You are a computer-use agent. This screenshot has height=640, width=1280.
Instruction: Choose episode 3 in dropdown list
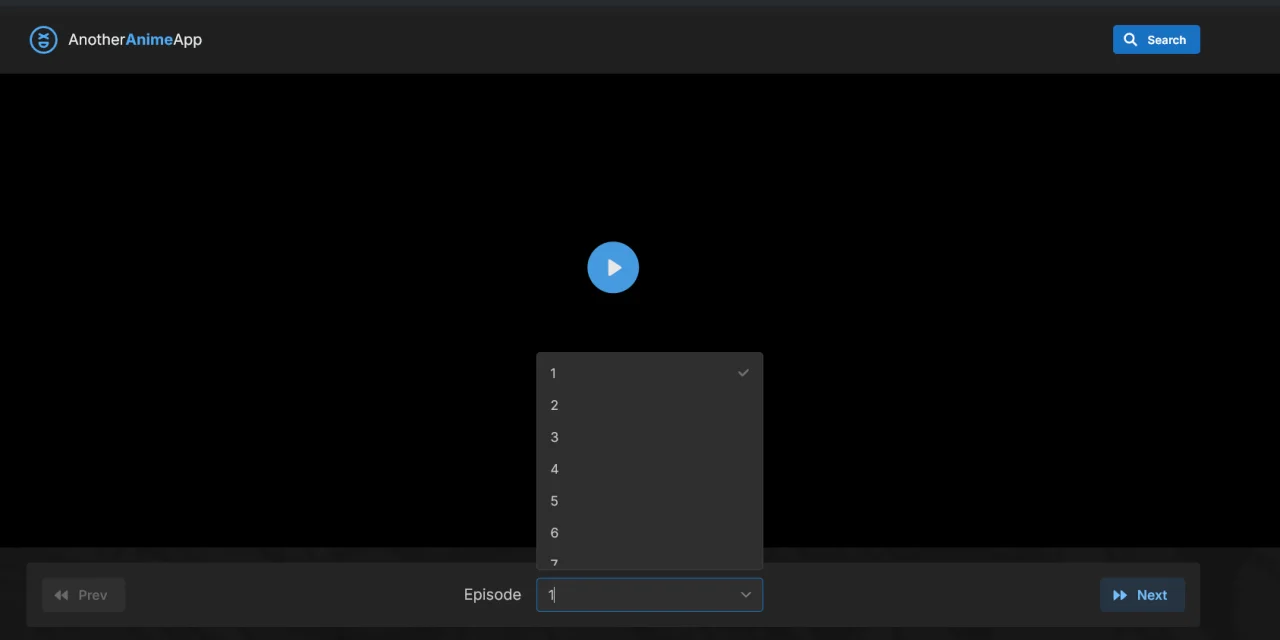[650, 437]
